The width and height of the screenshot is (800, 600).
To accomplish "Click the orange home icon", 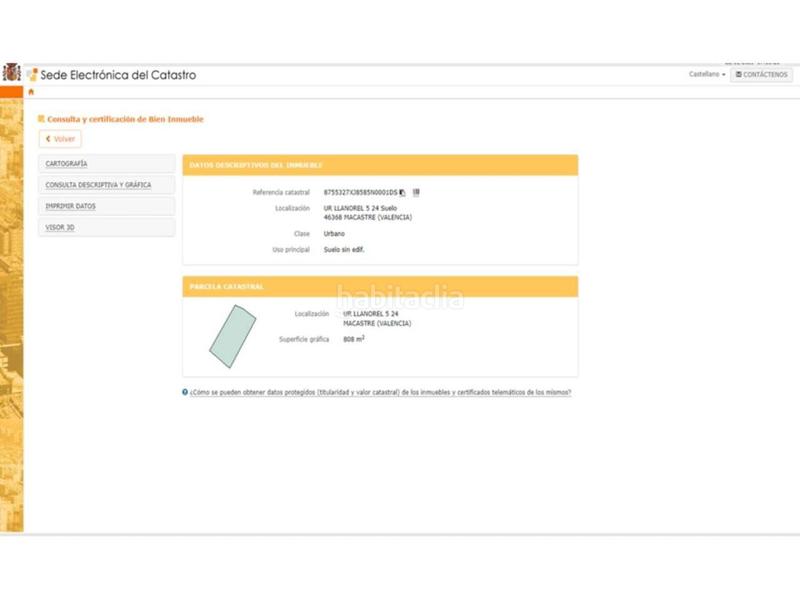I will [31, 92].
